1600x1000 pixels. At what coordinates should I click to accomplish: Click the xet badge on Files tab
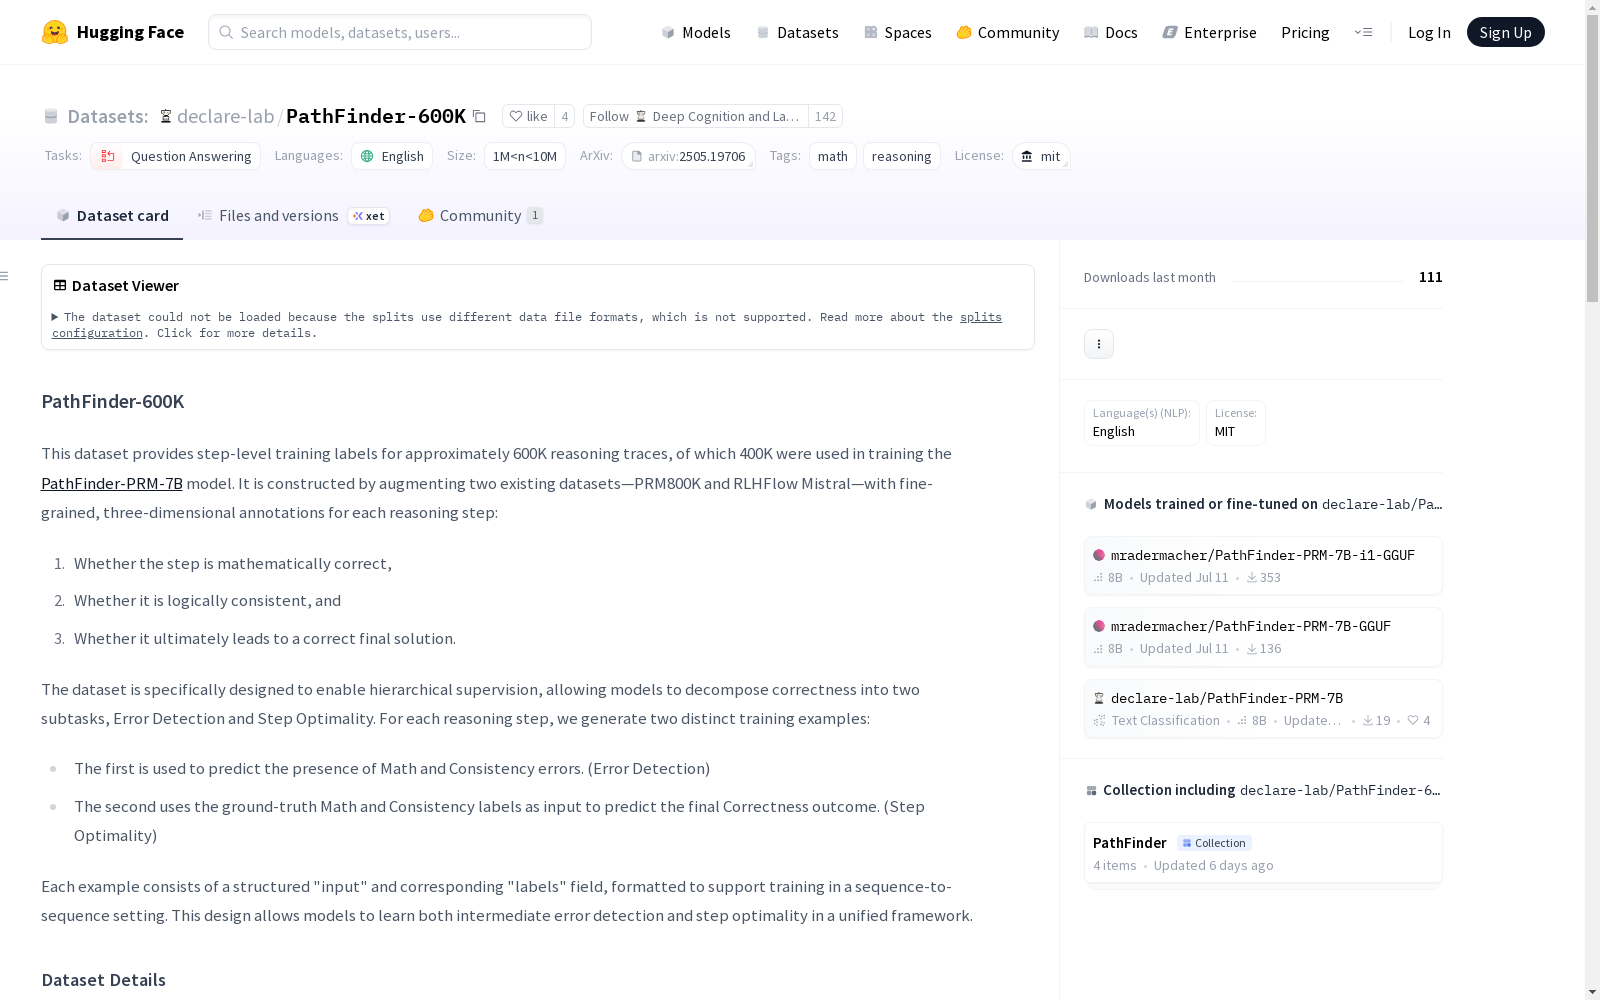pos(368,216)
